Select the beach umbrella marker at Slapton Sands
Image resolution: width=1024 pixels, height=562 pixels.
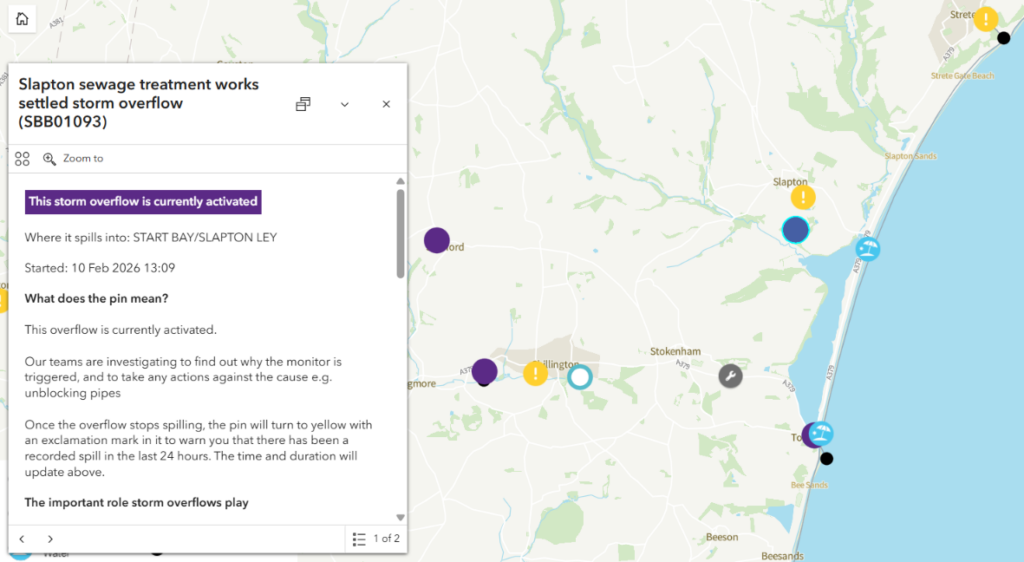(868, 250)
